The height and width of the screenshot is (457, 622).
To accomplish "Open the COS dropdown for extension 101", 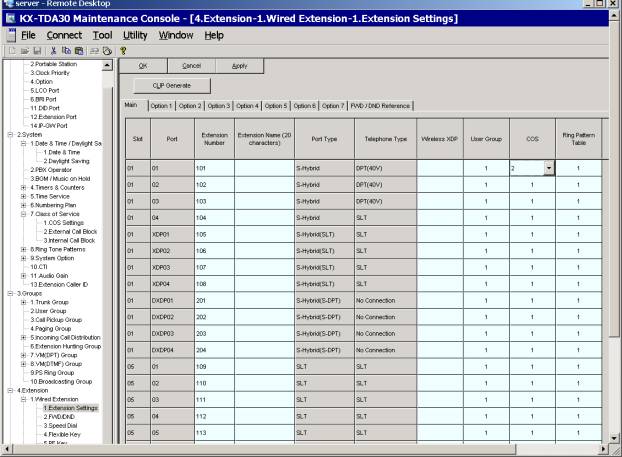I will (x=549, y=169).
